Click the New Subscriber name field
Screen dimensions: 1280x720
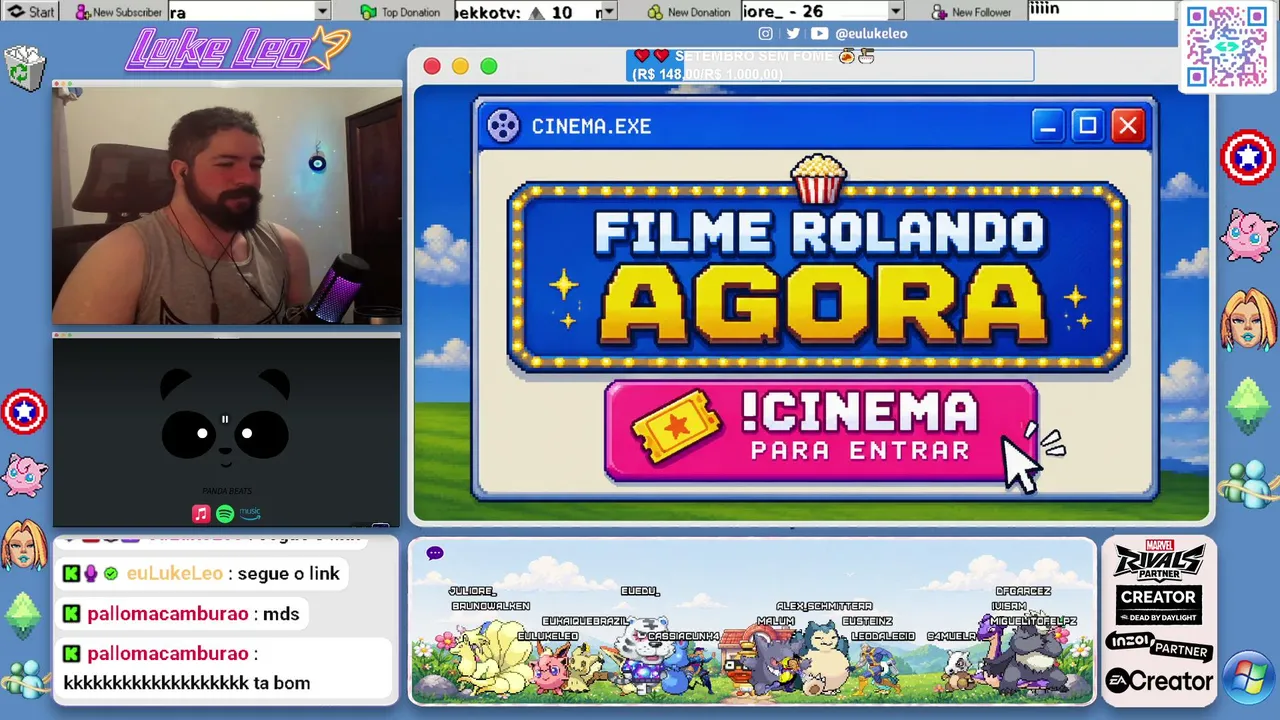click(x=241, y=12)
